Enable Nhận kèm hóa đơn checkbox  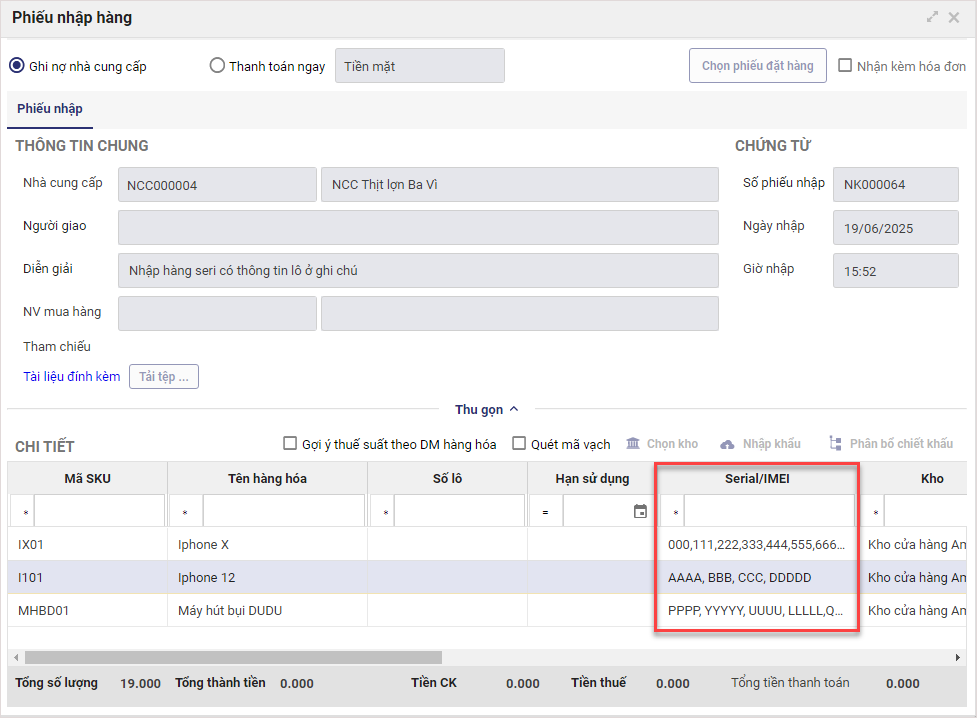point(845,66)
